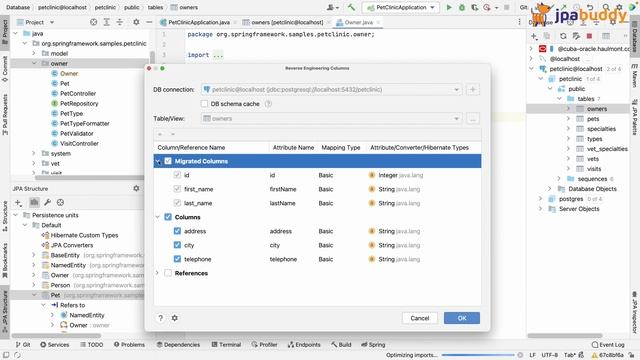Click the lastName attribute name cell
640x360 pixels.
point(282,203)
